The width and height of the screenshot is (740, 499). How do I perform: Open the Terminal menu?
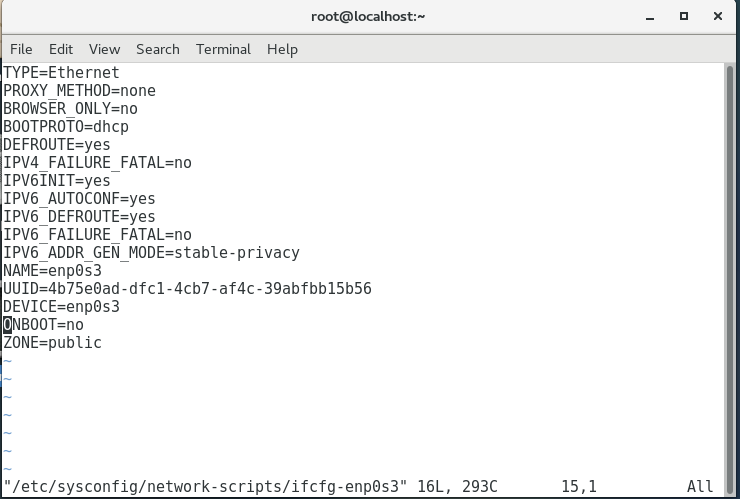coord(223,49)
